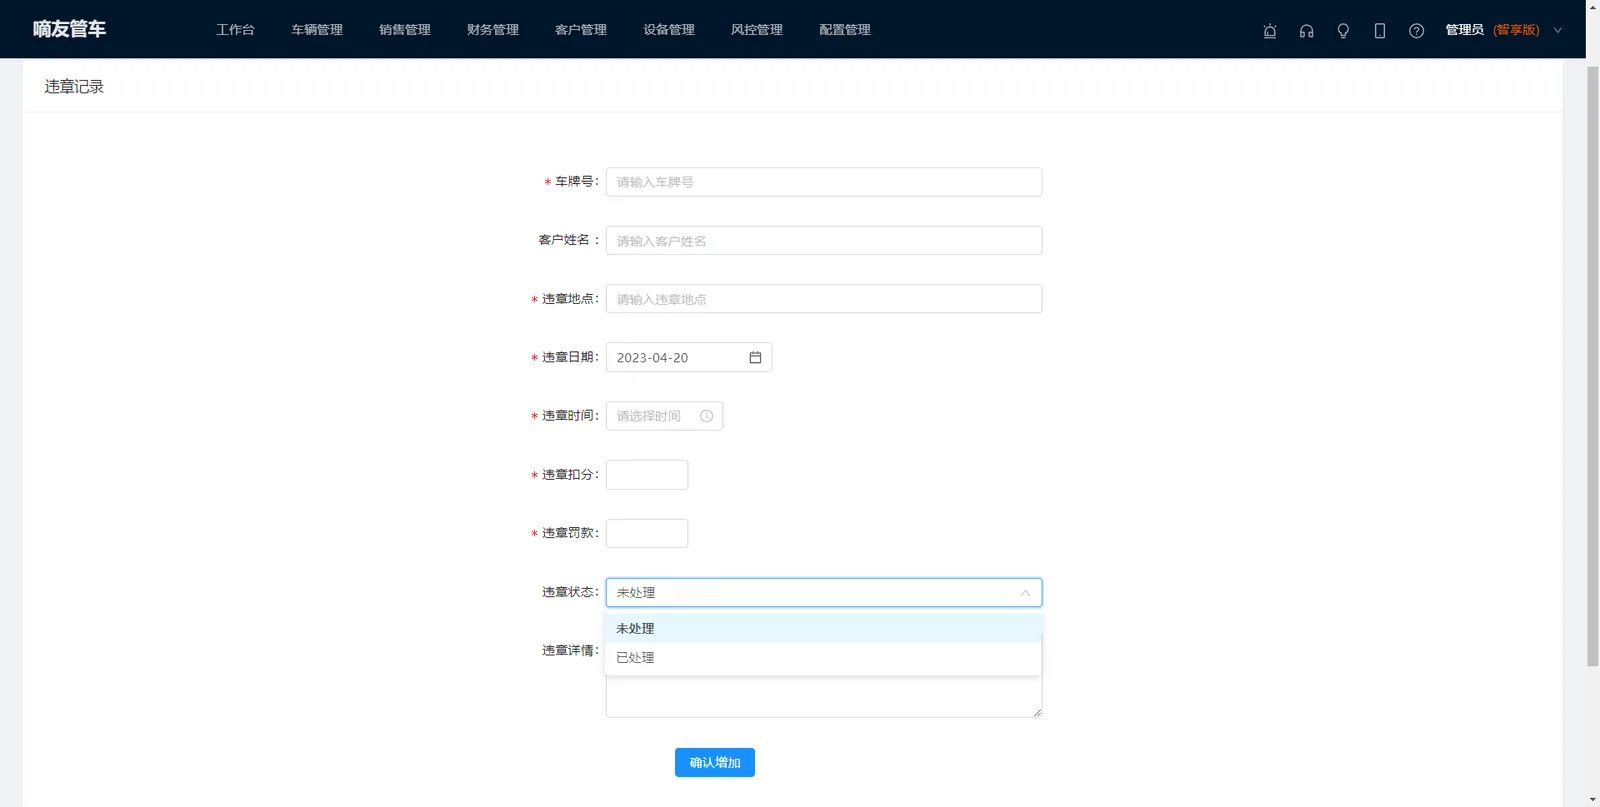Open the help question mark icon
The image size is (1600, 807).
[1416, 31]
